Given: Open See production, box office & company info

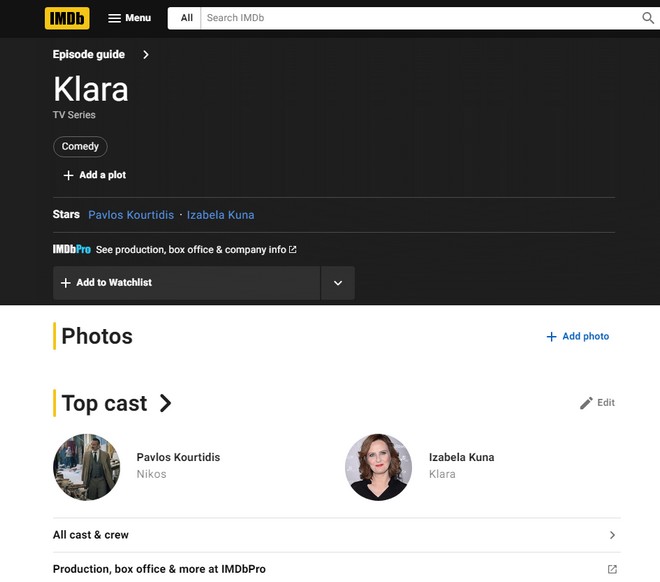Looking at the screenshot, I should click(195, 250).
